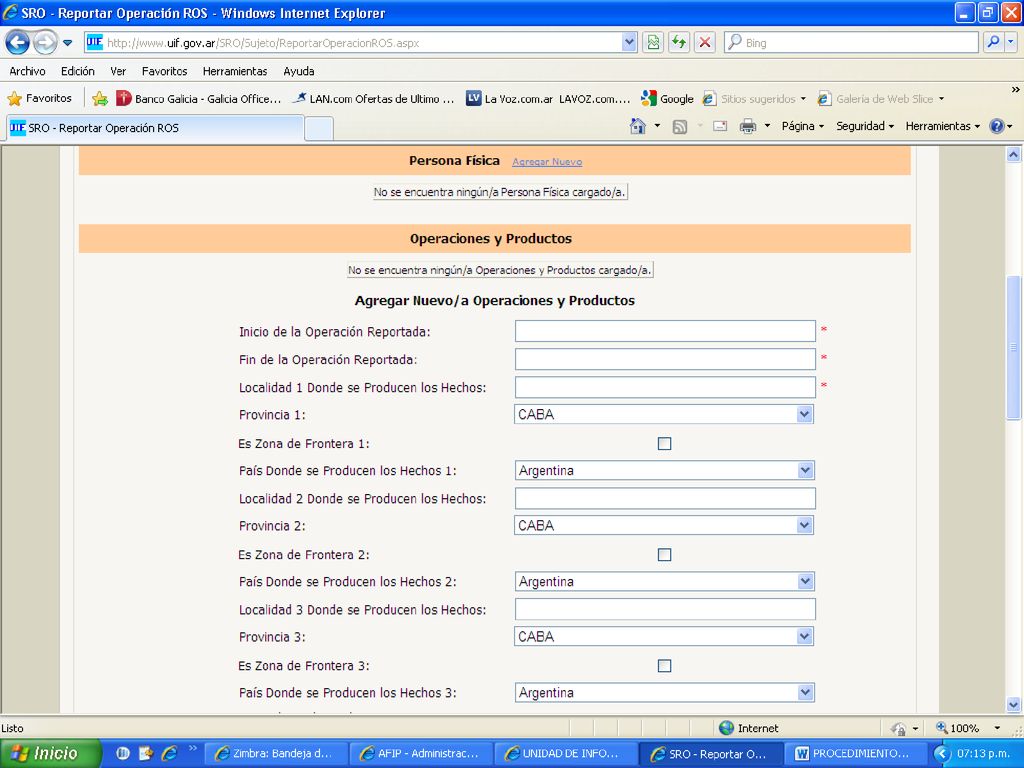Tick the Es Zona de Frontera 2 checkbox
This screenshot has width=1024, height=768.
coord(664,554)
